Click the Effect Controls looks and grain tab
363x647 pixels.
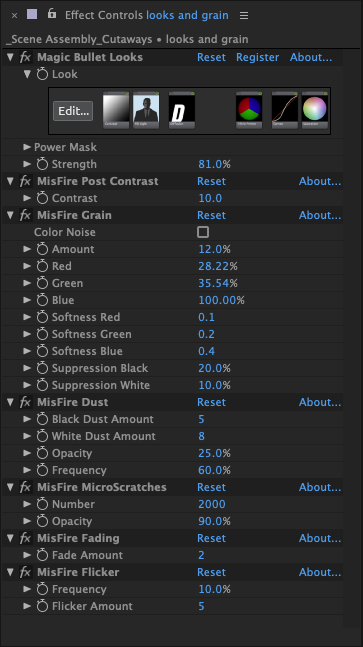(146, 15)
